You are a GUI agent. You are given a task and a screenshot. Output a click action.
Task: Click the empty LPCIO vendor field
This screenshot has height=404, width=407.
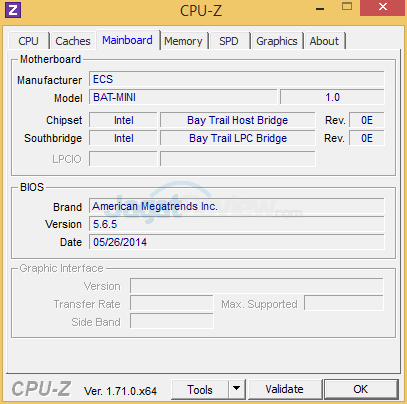pyautogui.click(x=123, y=159)
